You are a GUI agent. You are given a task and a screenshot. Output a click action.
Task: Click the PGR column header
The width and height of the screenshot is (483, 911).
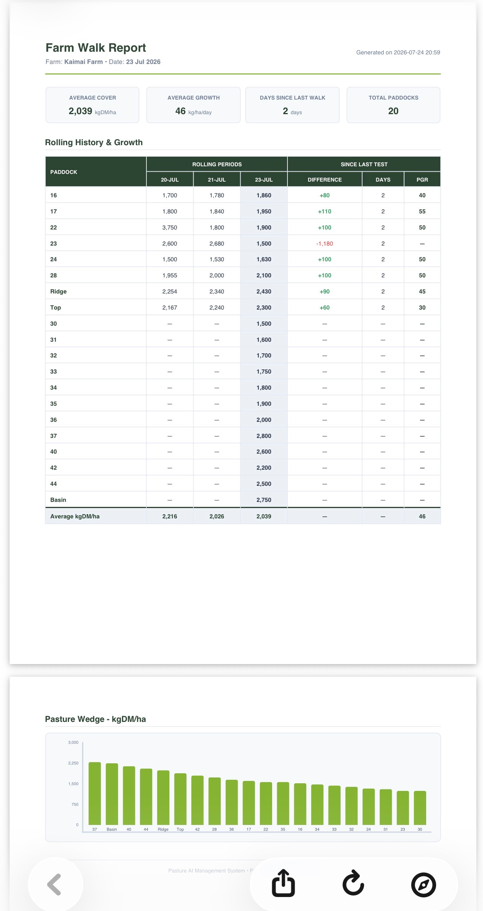422,180
